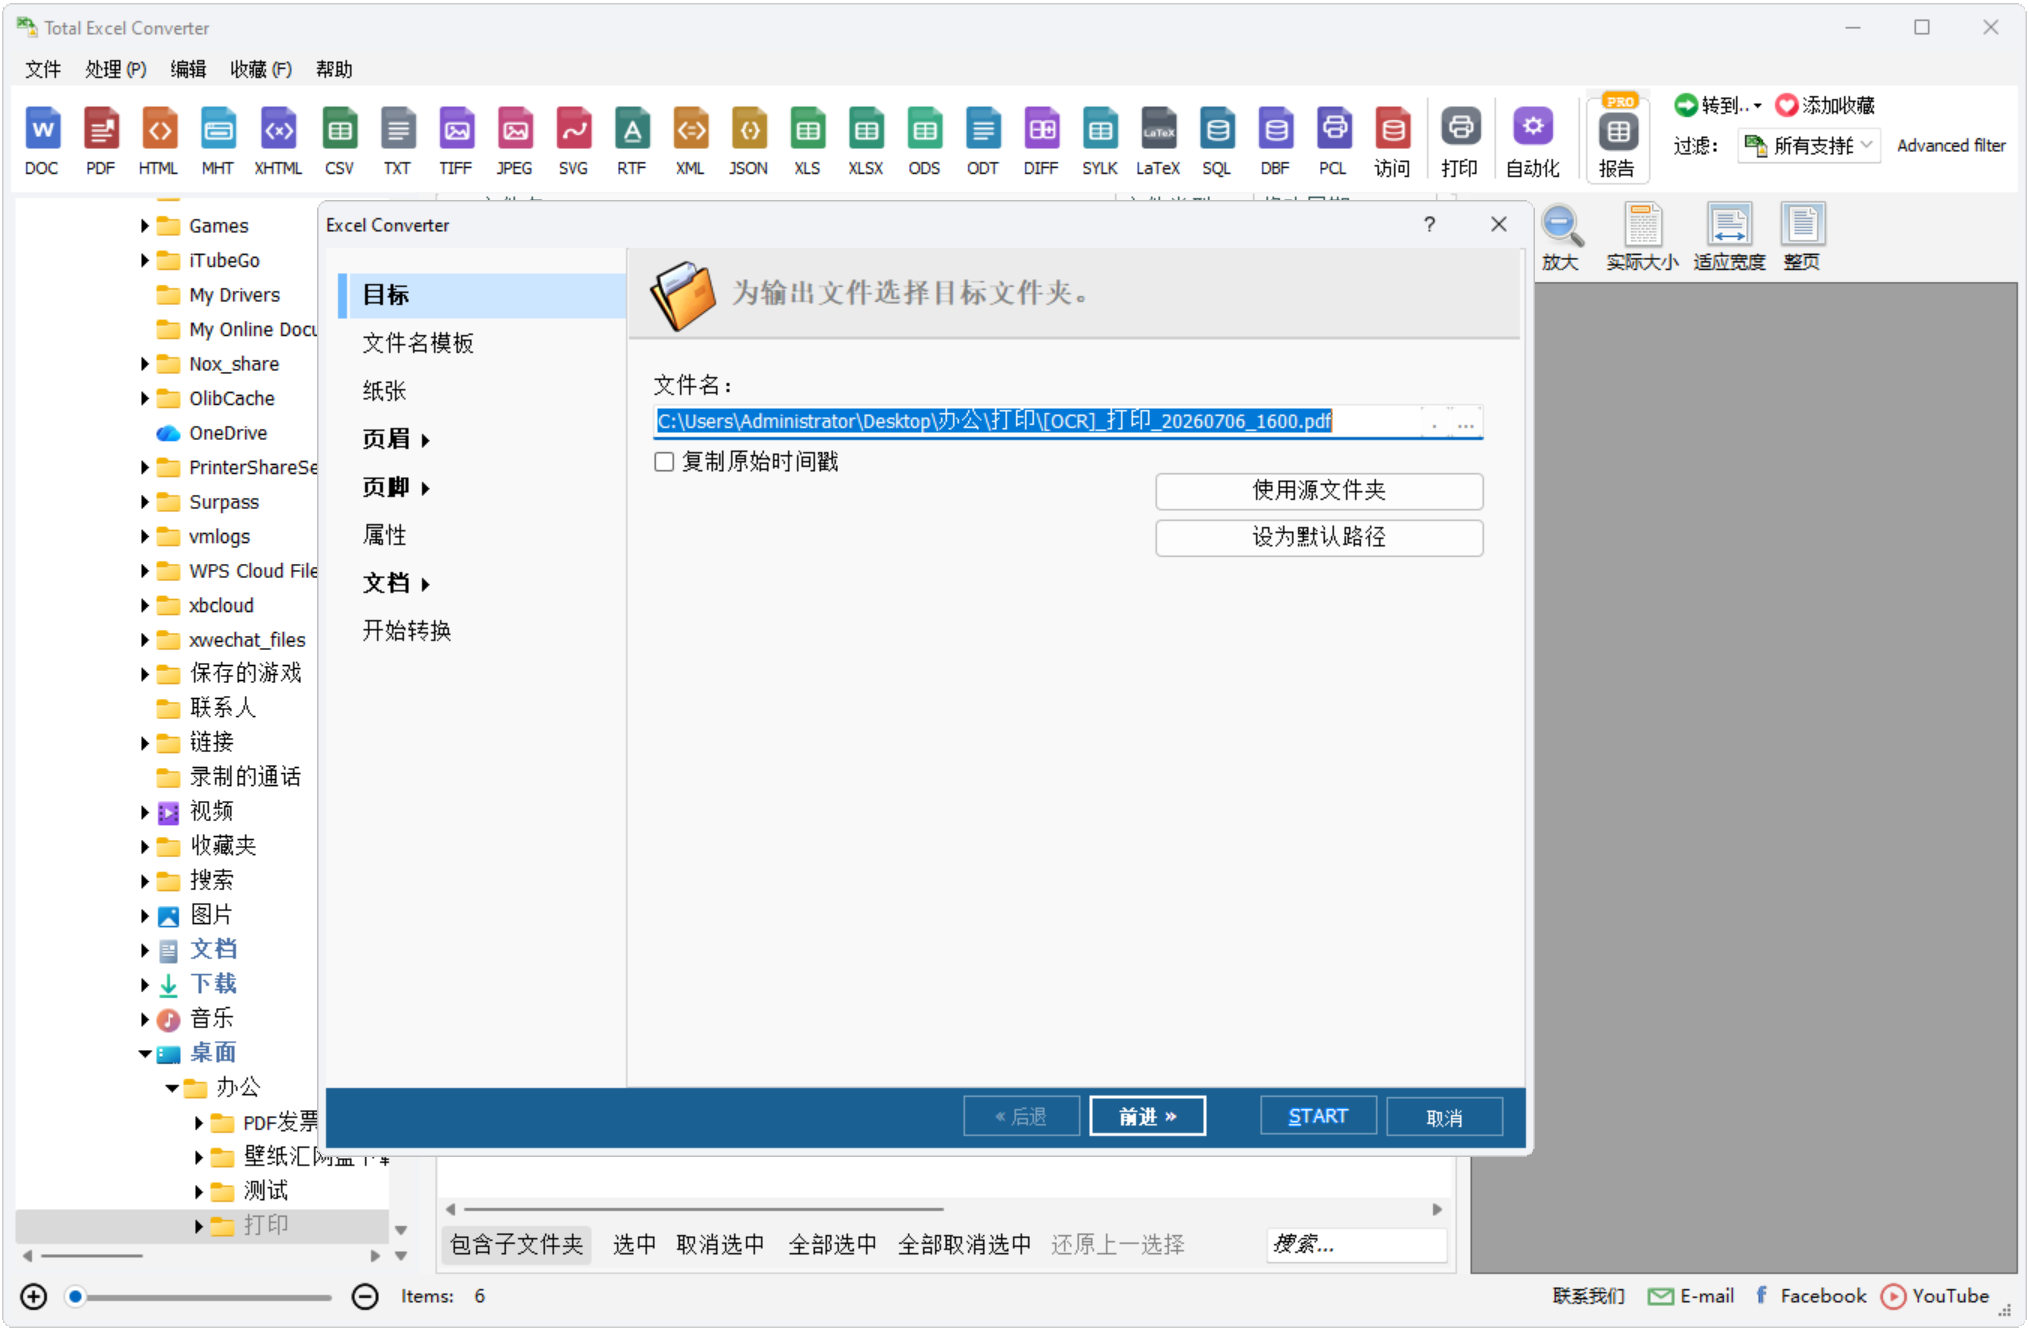Viewport: 2029px width, 1330px height.
Task: Select JPEG output format
Action: (x=514, y=141)
